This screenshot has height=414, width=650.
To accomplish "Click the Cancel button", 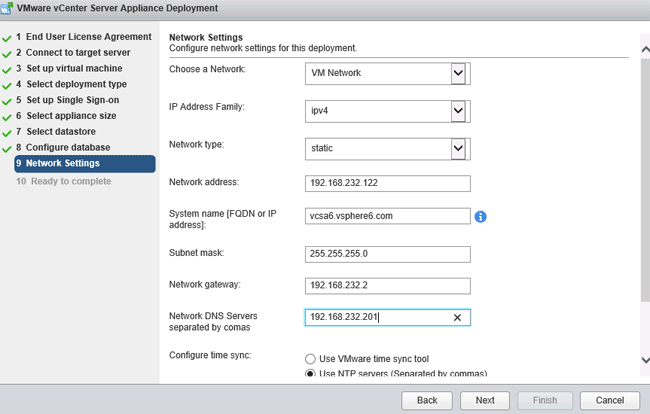I will [610, 400].
